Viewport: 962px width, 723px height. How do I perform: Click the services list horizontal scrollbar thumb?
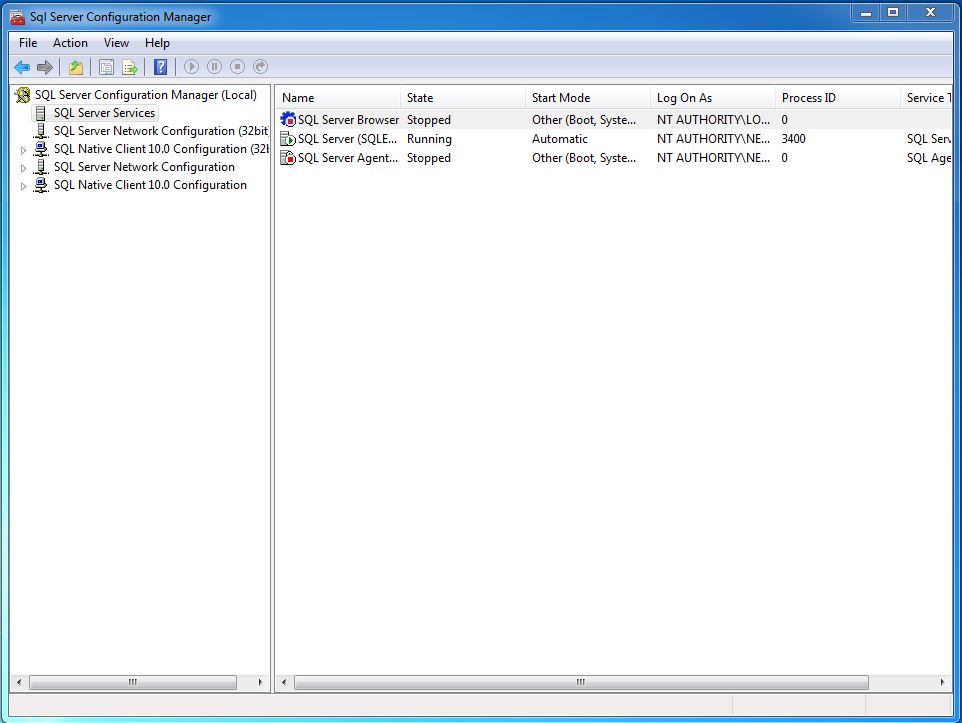pyautogui.click(x=581, y=682)
